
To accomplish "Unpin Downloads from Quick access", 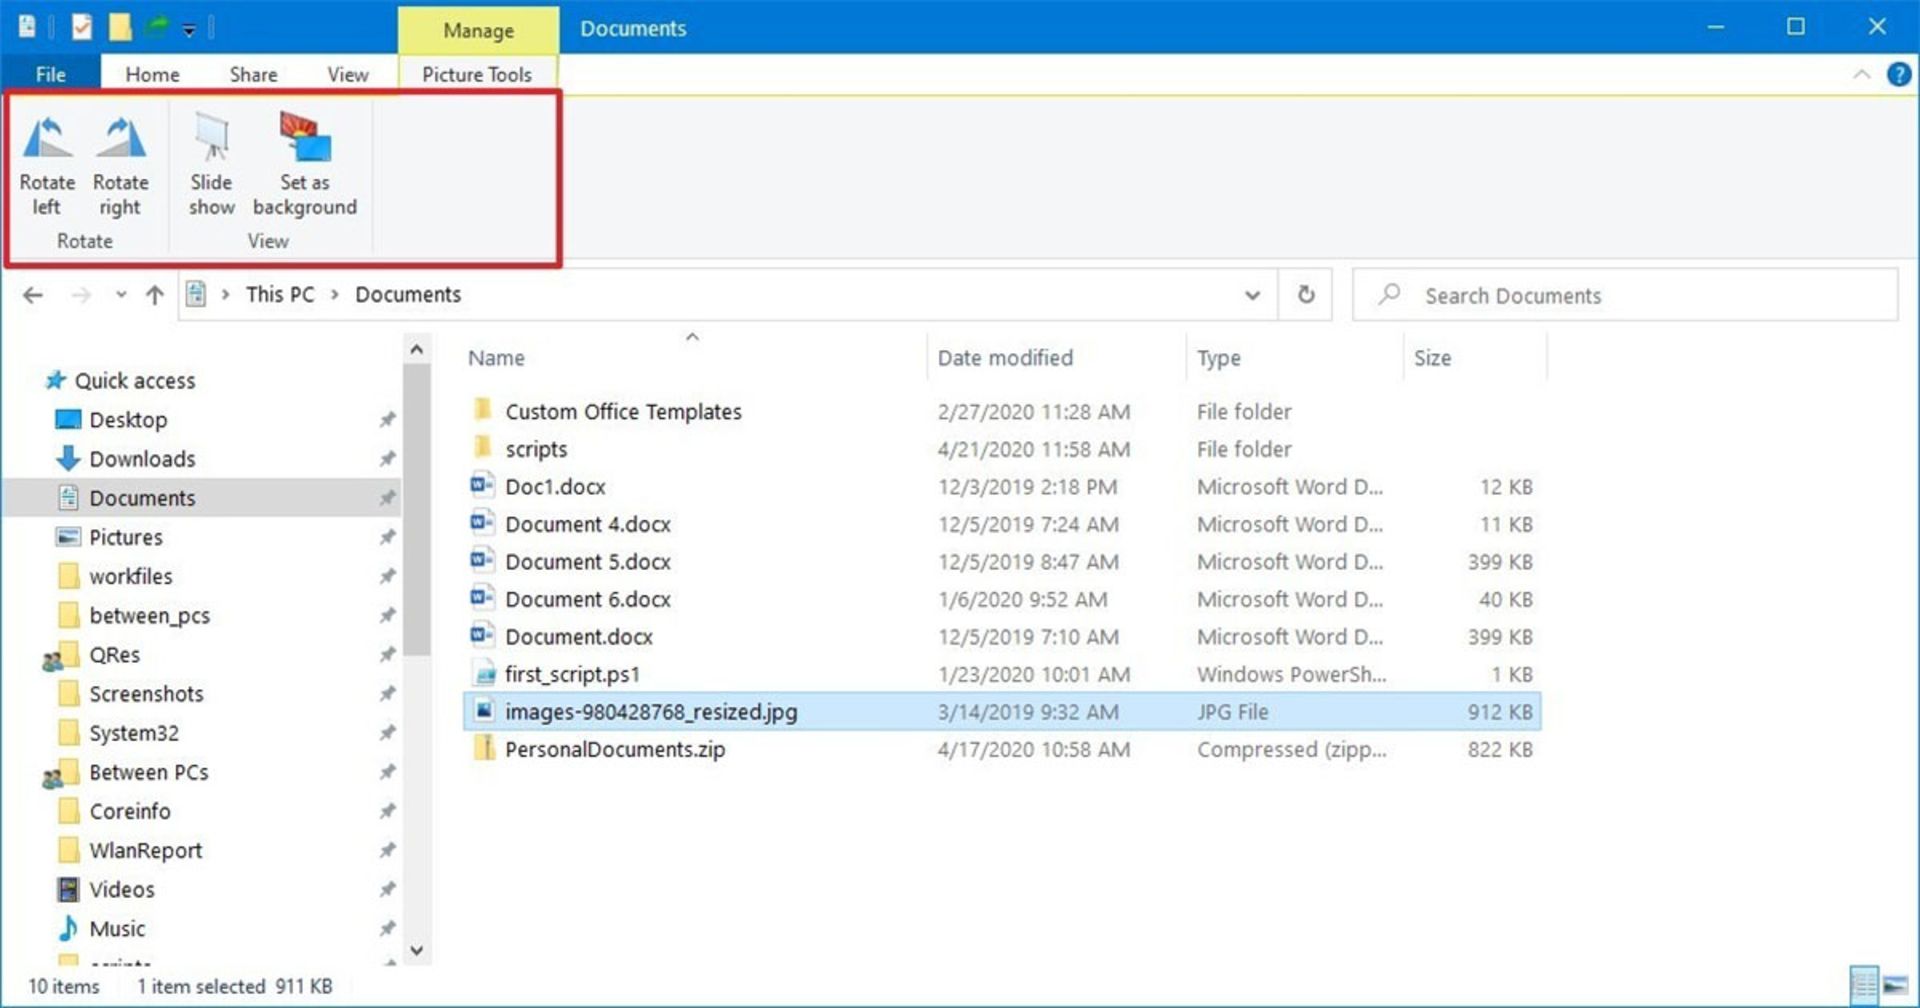I will (x=387, y=459).
